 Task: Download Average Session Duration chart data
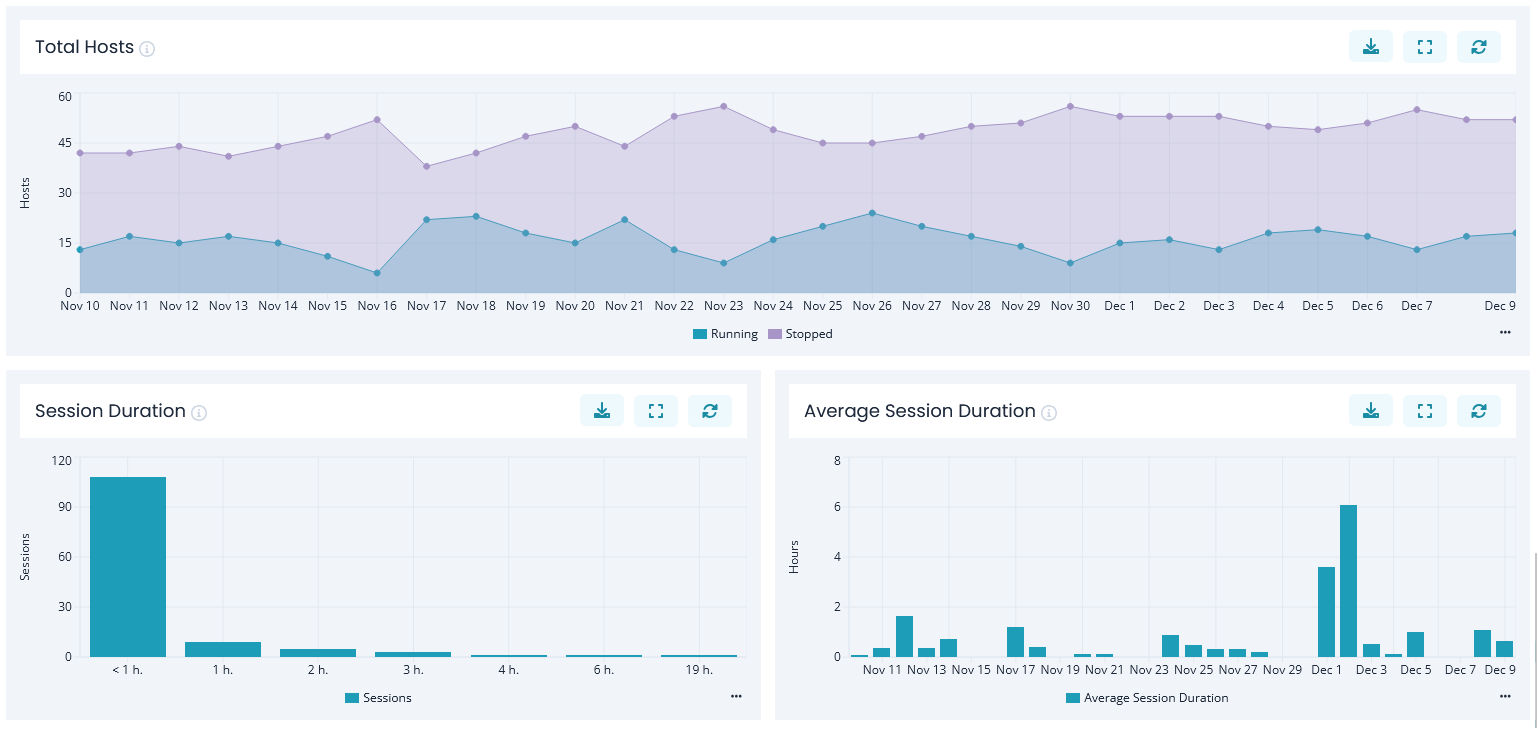[1371, 411]
